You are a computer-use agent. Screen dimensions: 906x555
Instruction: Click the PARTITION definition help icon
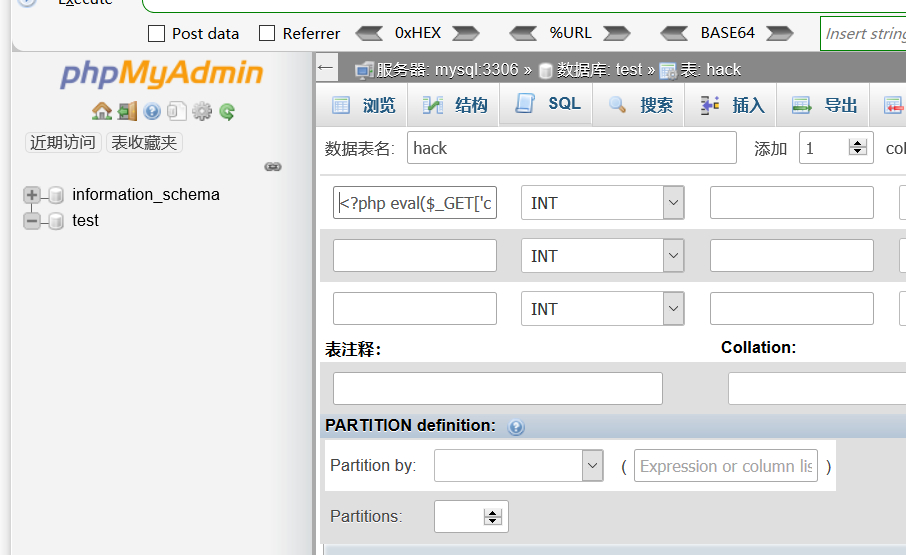(x=516, y=427)
